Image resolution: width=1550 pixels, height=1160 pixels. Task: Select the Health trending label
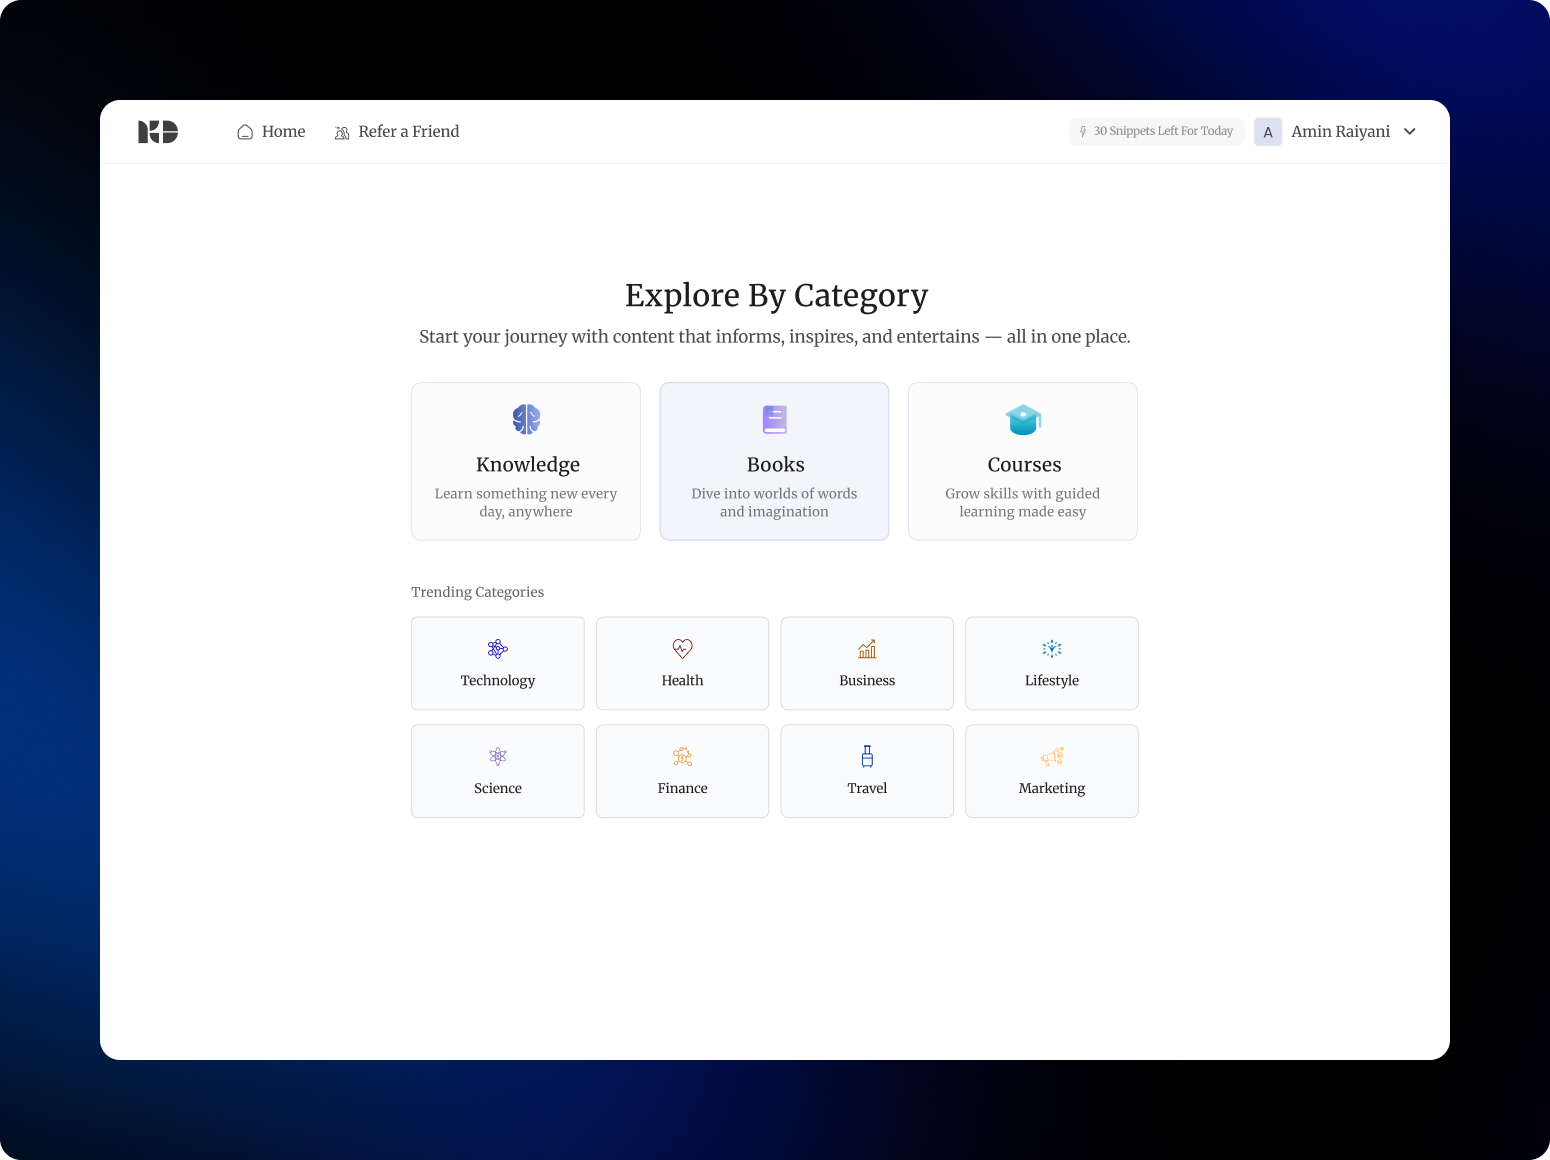[683, 680]
